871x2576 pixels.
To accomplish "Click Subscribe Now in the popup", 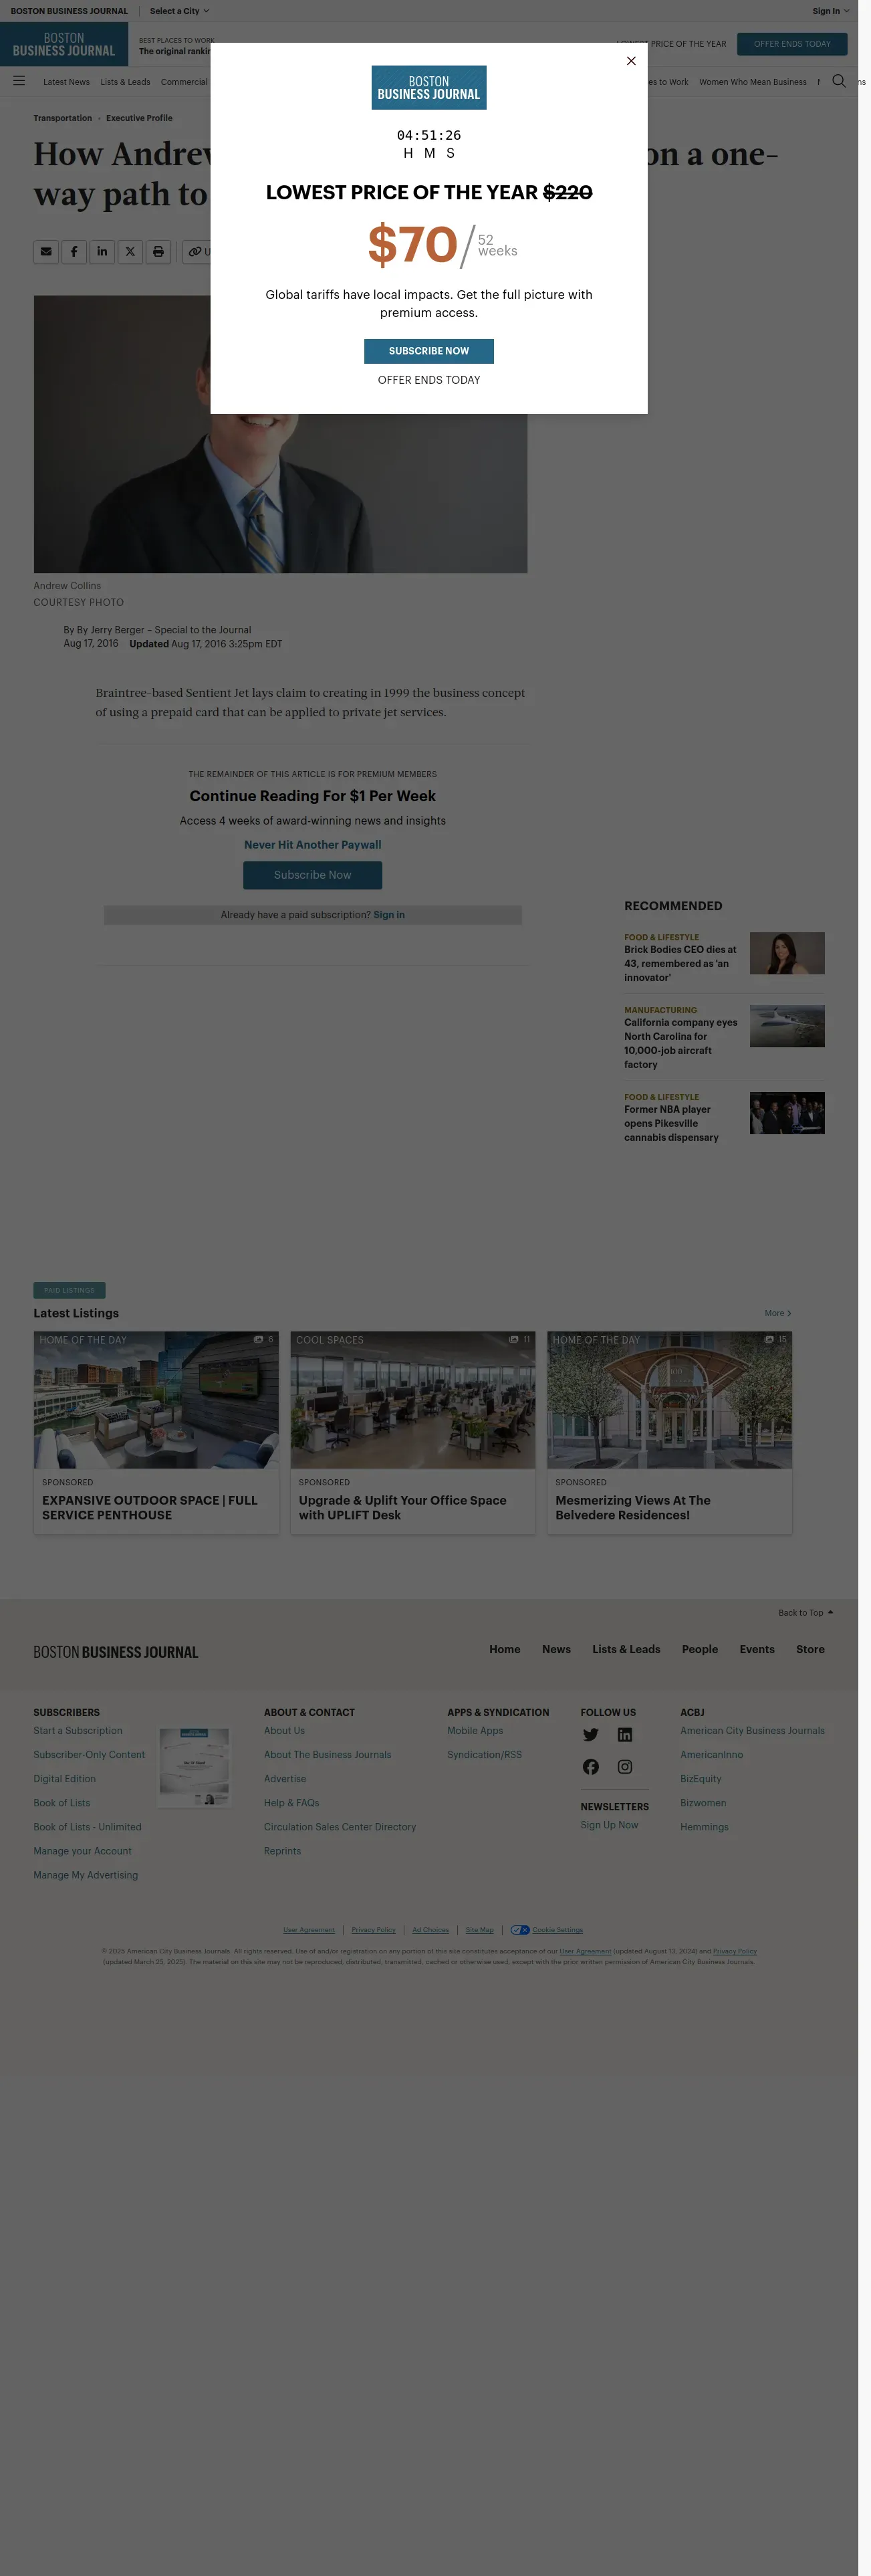I will point(429,351).
